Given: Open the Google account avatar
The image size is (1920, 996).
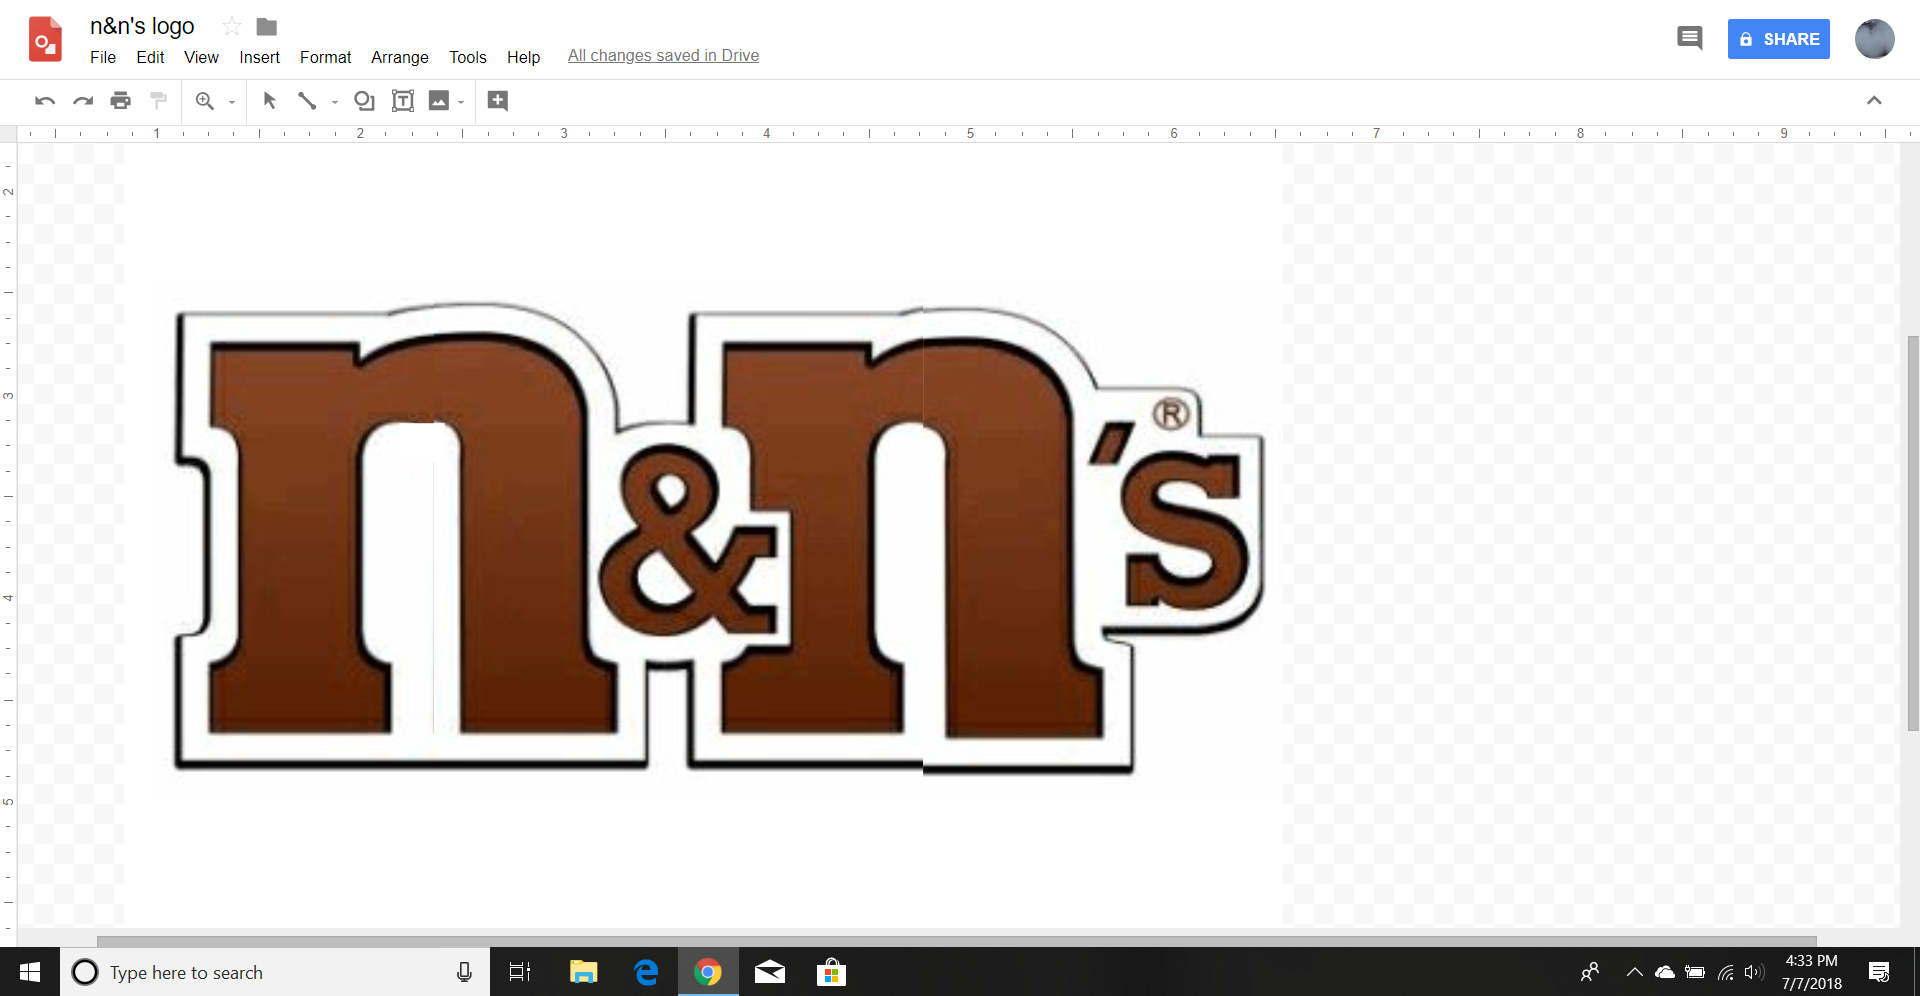Looking at the screenshot, I should [x=1875, y=39].
